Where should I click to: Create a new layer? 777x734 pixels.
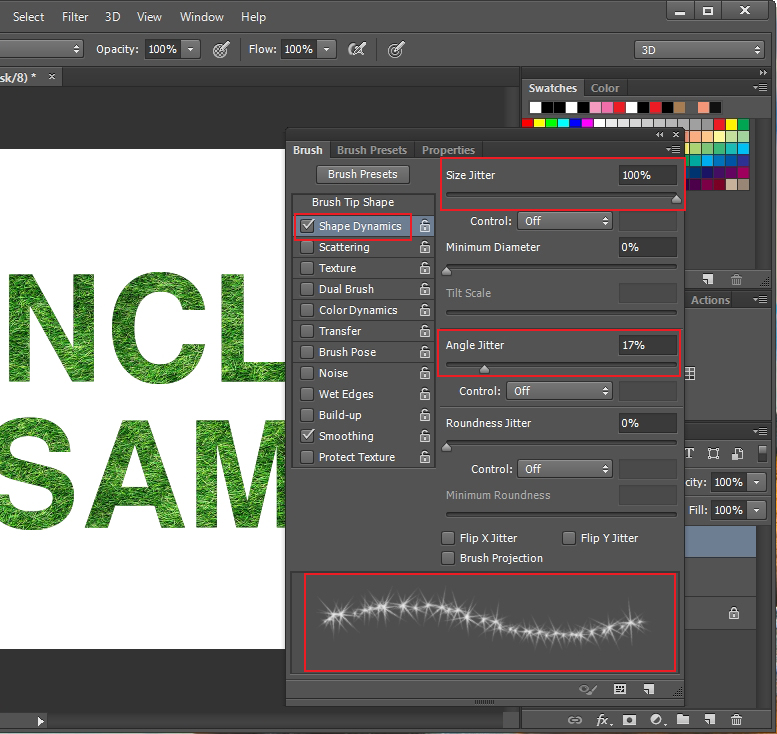(x=710, y=719)
